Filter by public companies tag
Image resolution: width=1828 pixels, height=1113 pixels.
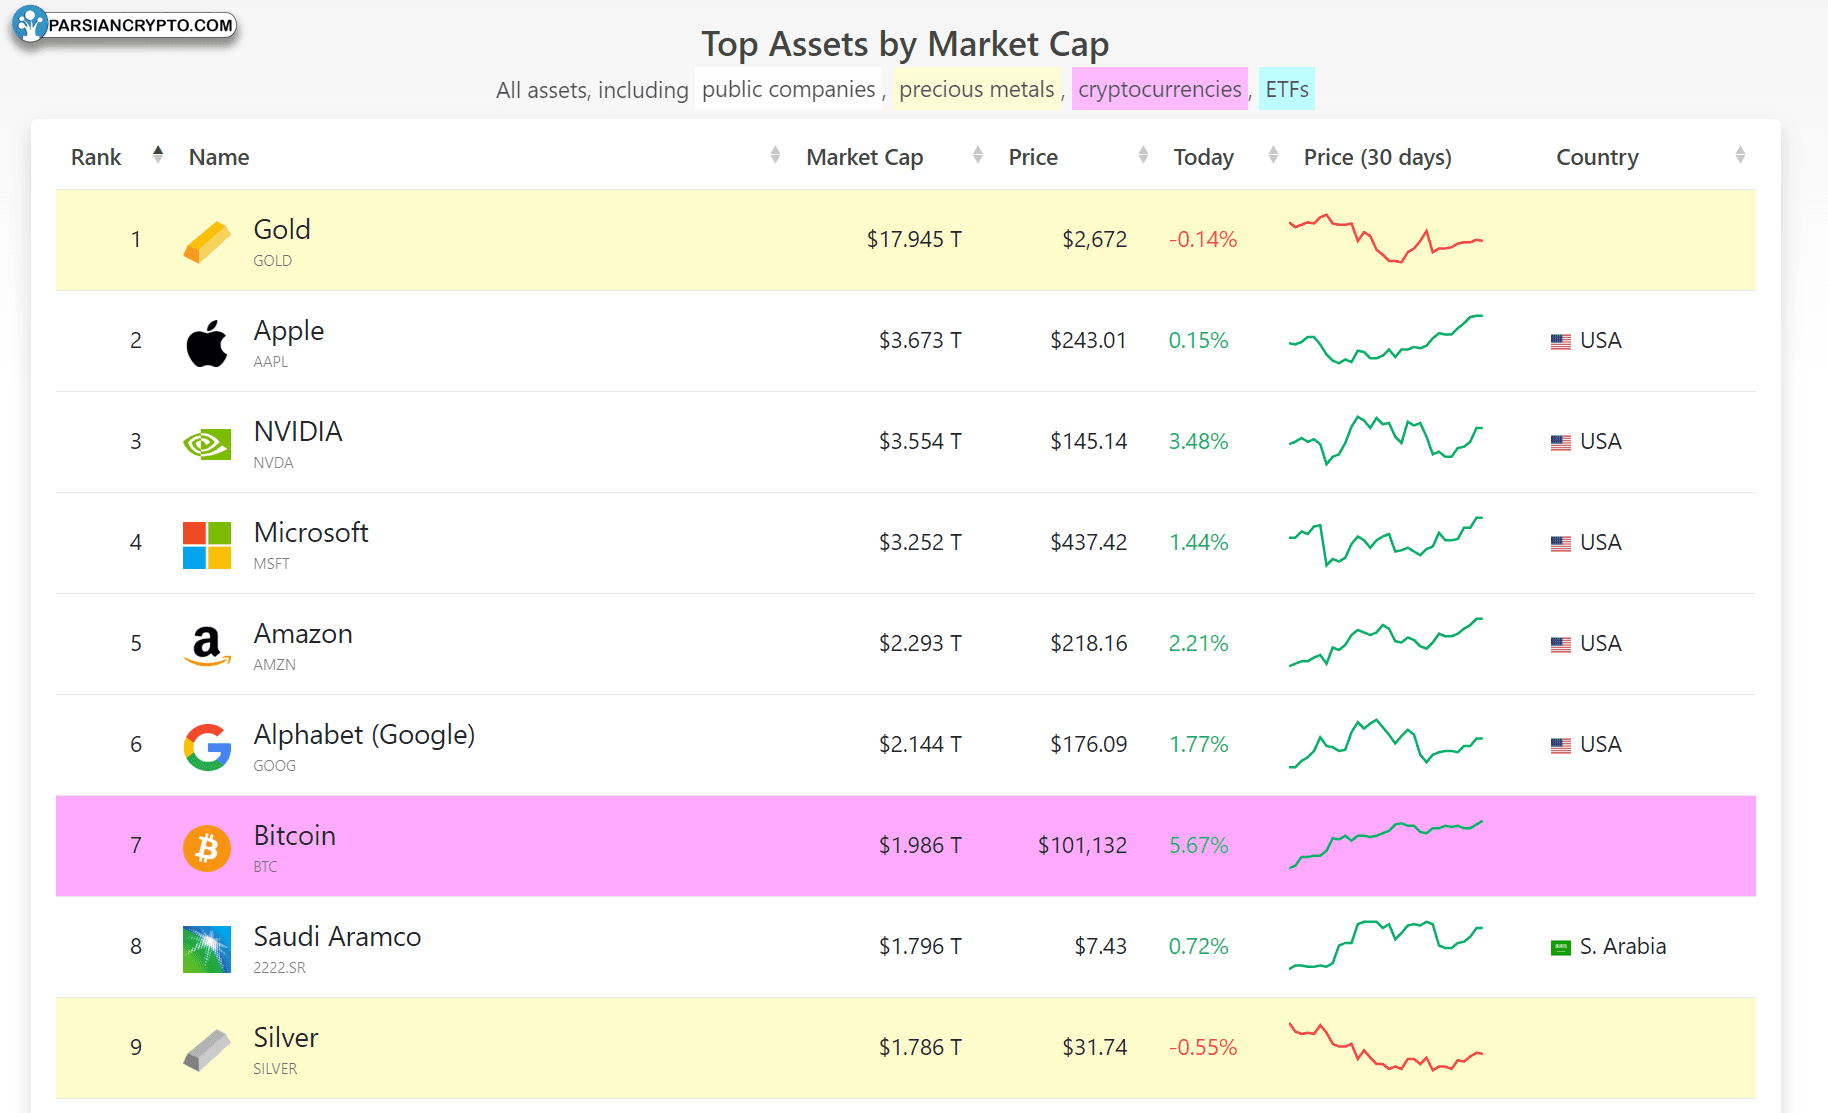(x=788, y=89)
